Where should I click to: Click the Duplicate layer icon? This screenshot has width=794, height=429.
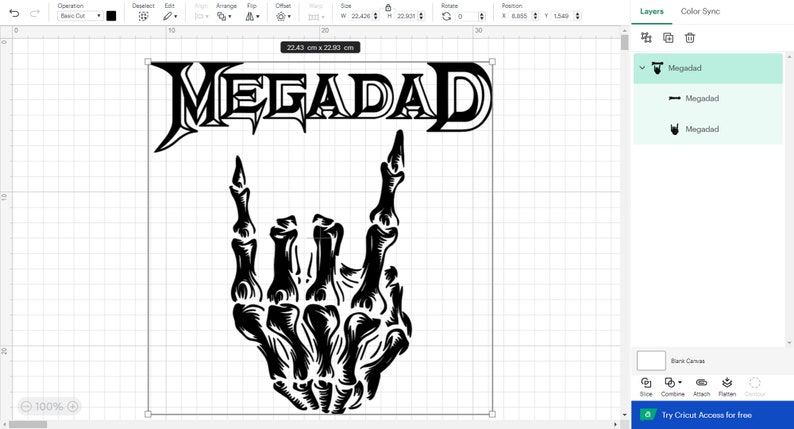[x=668, y=37]
